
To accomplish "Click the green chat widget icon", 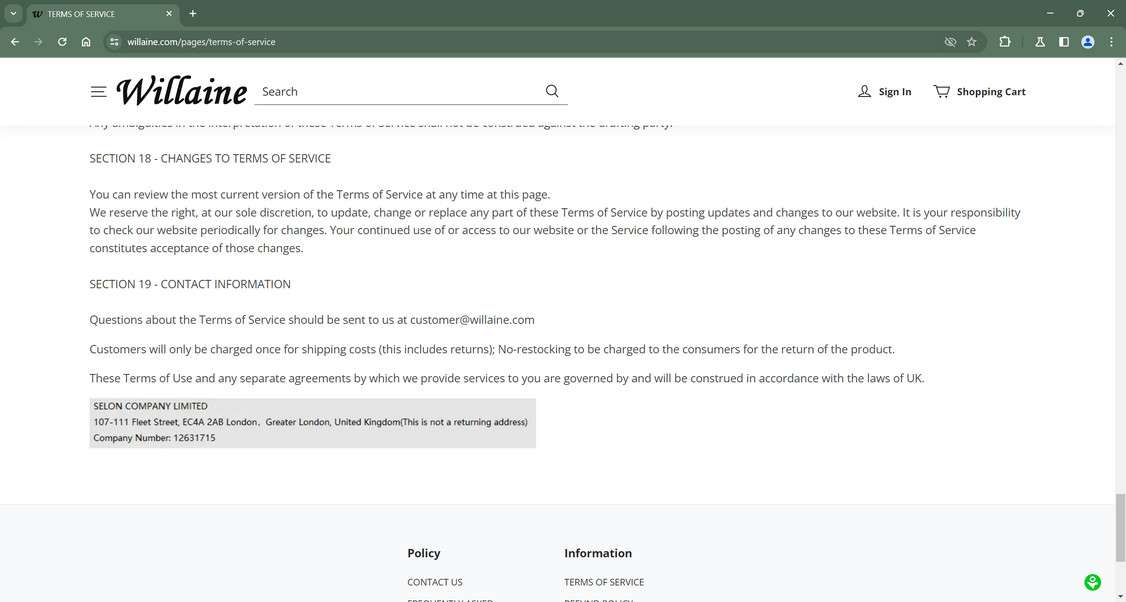I will 1093,582.
